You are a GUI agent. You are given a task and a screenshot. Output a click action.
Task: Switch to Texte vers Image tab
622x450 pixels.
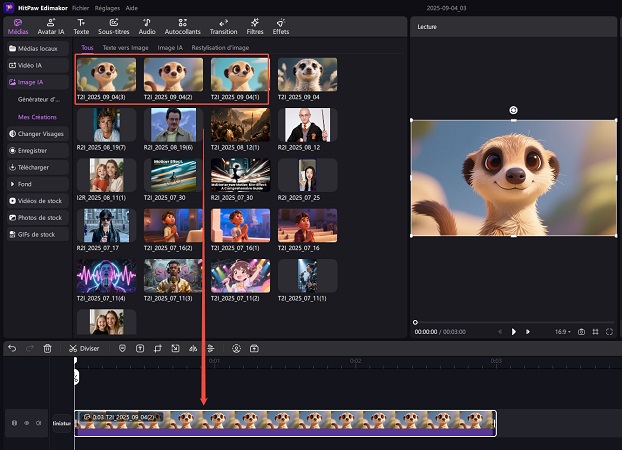(x=125, y=48)
